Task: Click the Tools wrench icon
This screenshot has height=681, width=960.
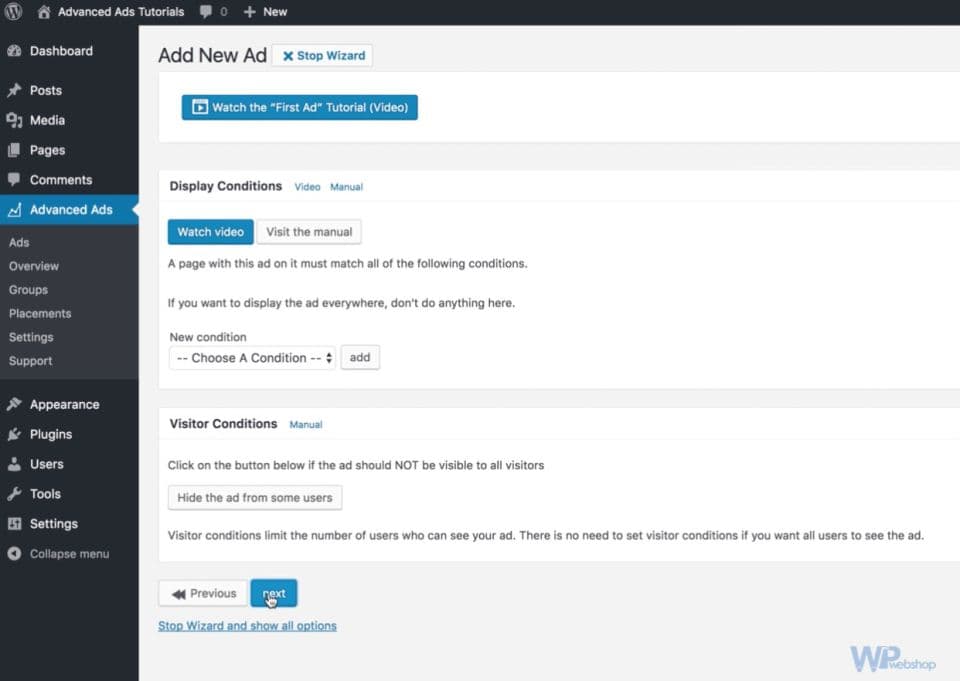Action: [14, 494]
